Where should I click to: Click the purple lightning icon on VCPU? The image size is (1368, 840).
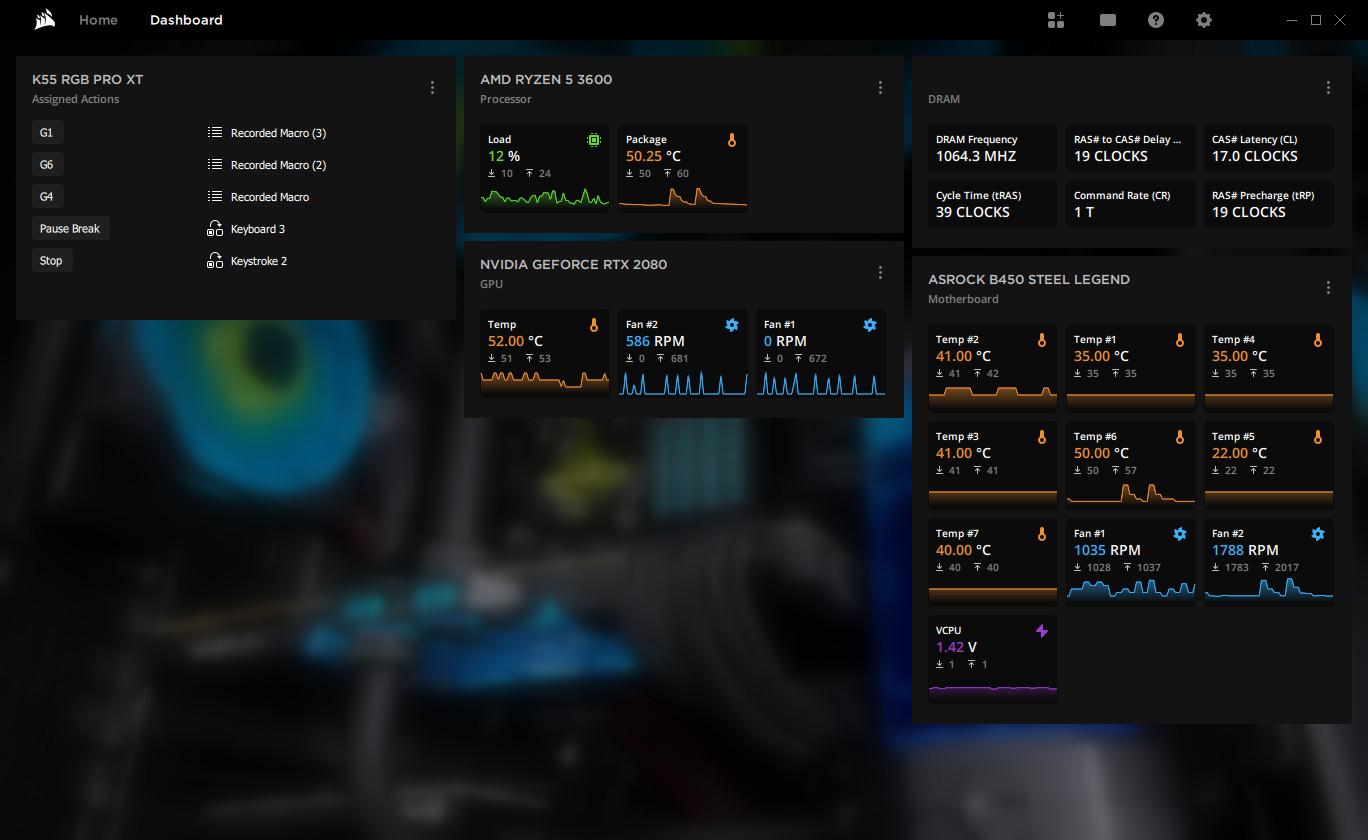[1042, 631]
